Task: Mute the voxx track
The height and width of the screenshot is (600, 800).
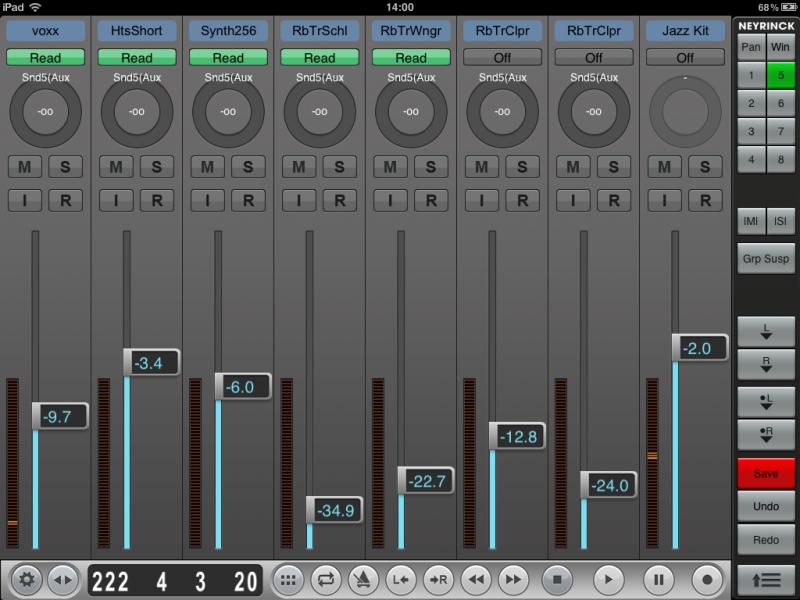Action: pyautogui.click(x=24, y=167)
